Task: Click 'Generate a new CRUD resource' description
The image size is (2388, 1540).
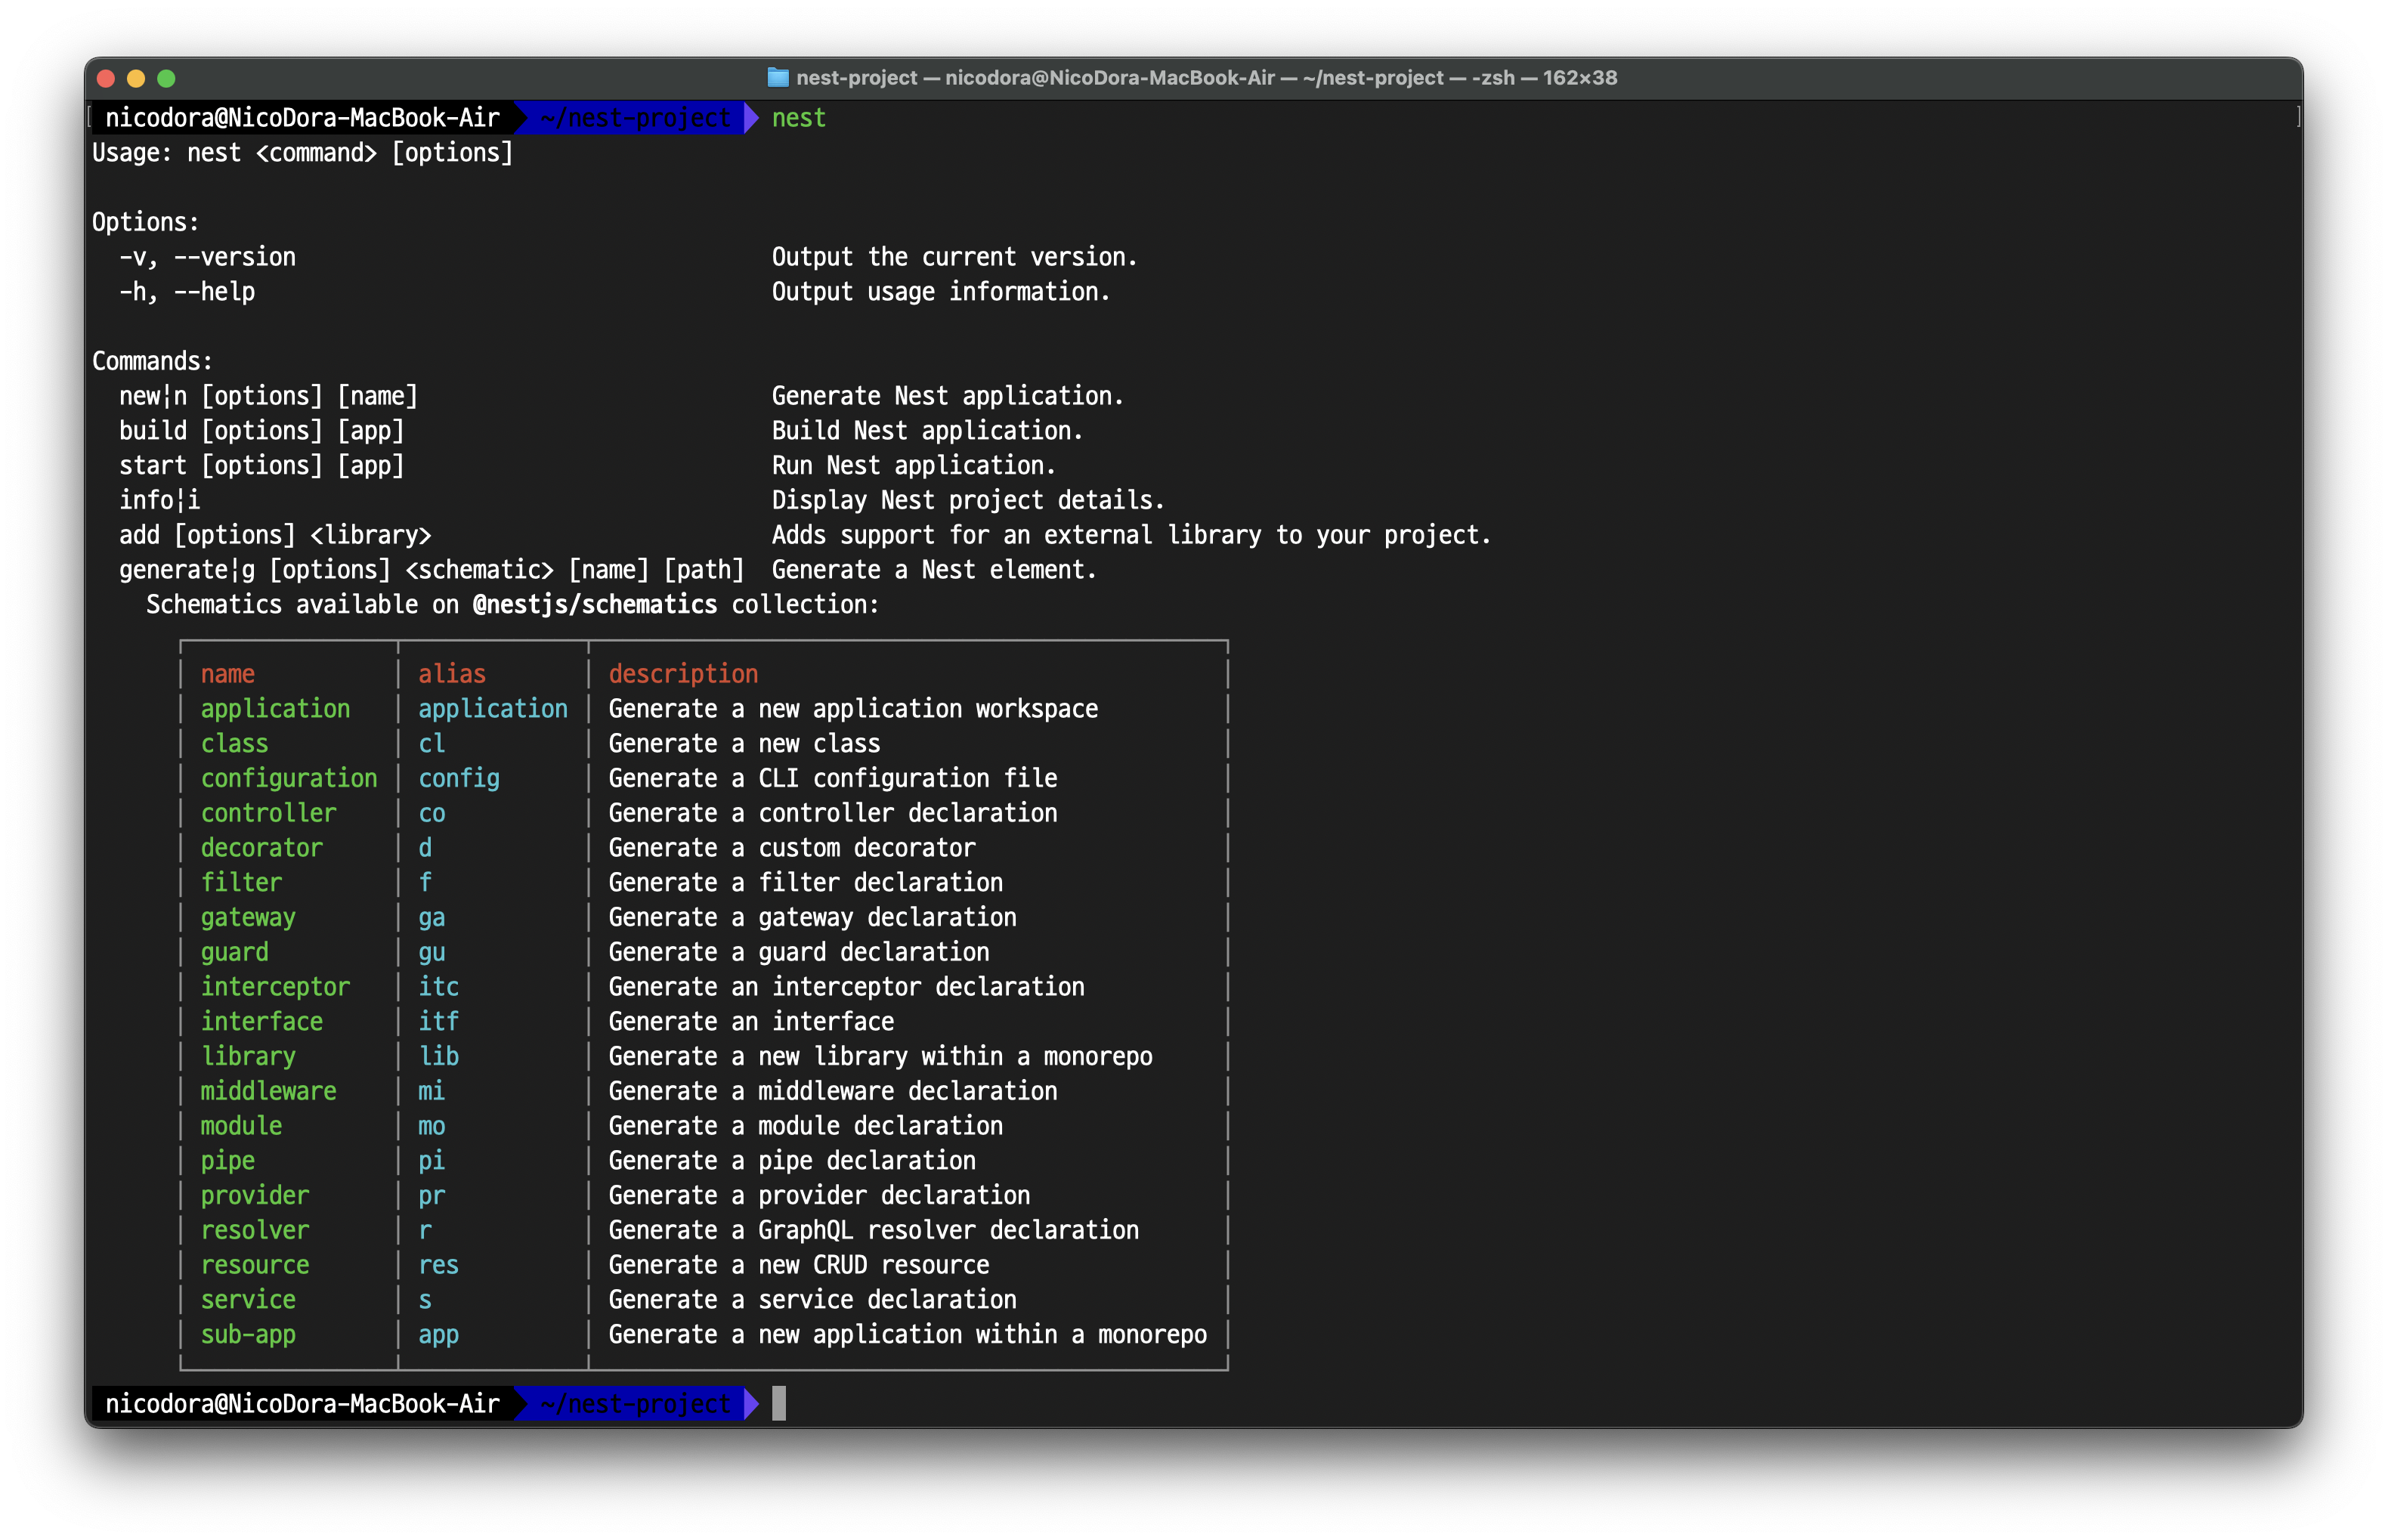Action: pos(798,1266)
